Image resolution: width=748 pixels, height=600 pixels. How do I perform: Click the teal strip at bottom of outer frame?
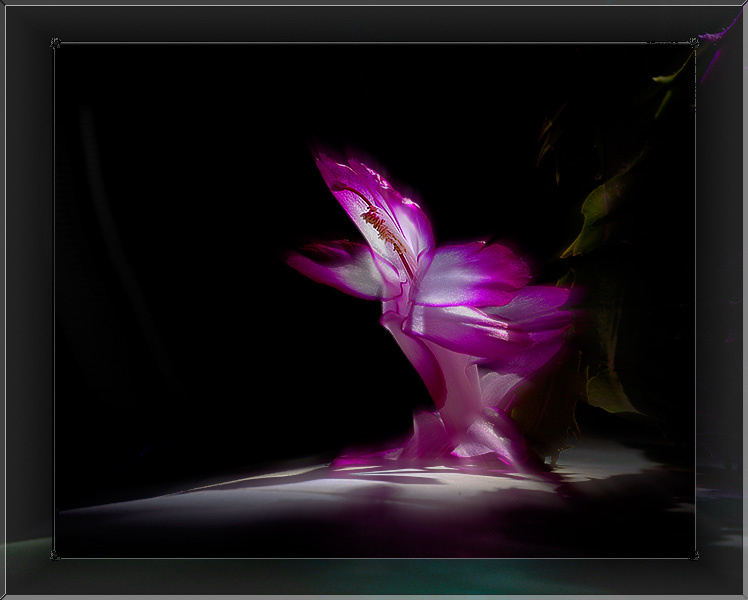(x=372, y=576)
